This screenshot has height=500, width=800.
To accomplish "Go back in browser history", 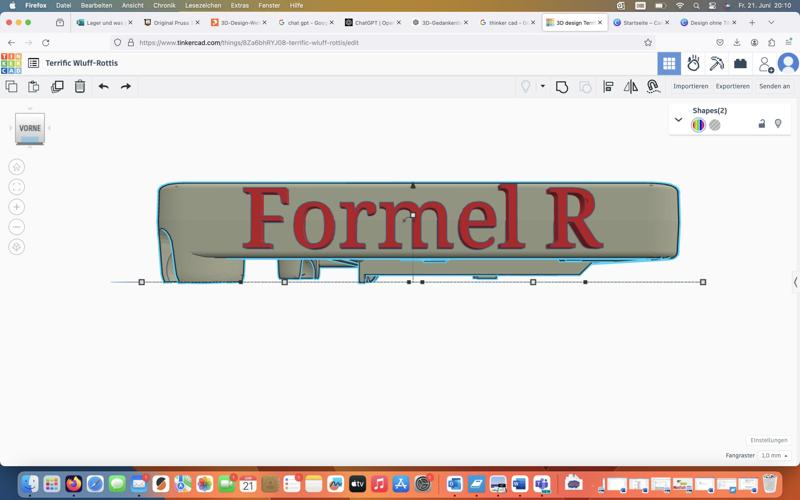I will 11,43.
